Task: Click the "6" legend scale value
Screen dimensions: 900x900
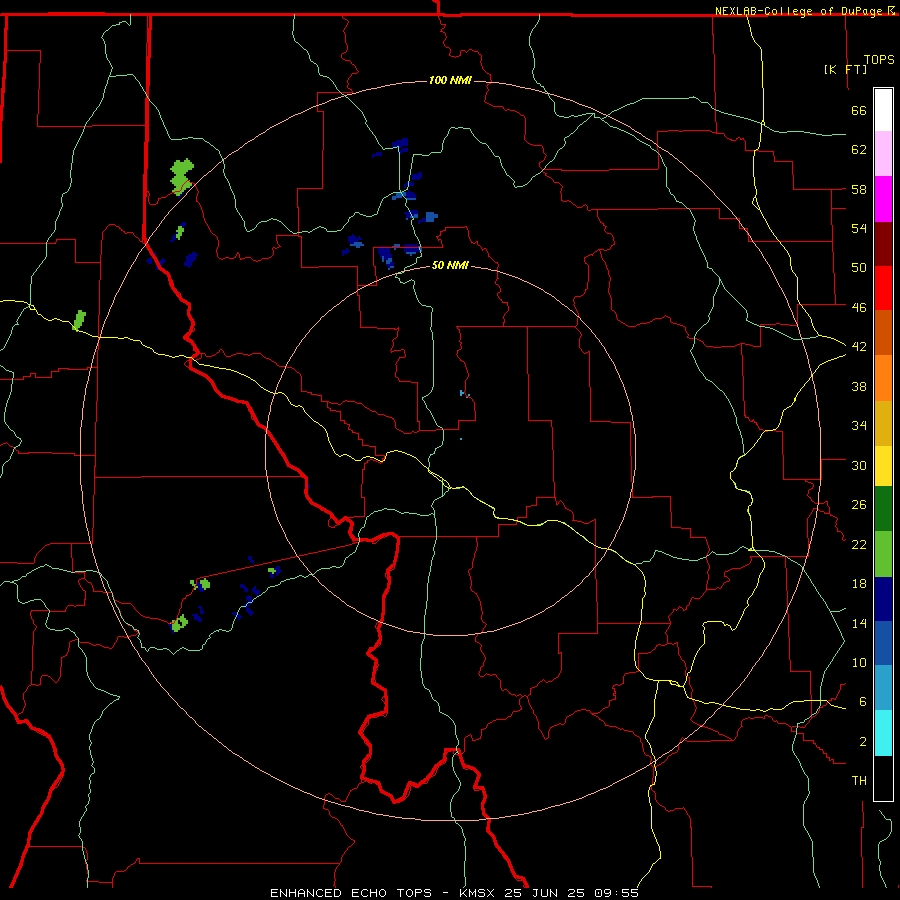Action: coord(863,702)
